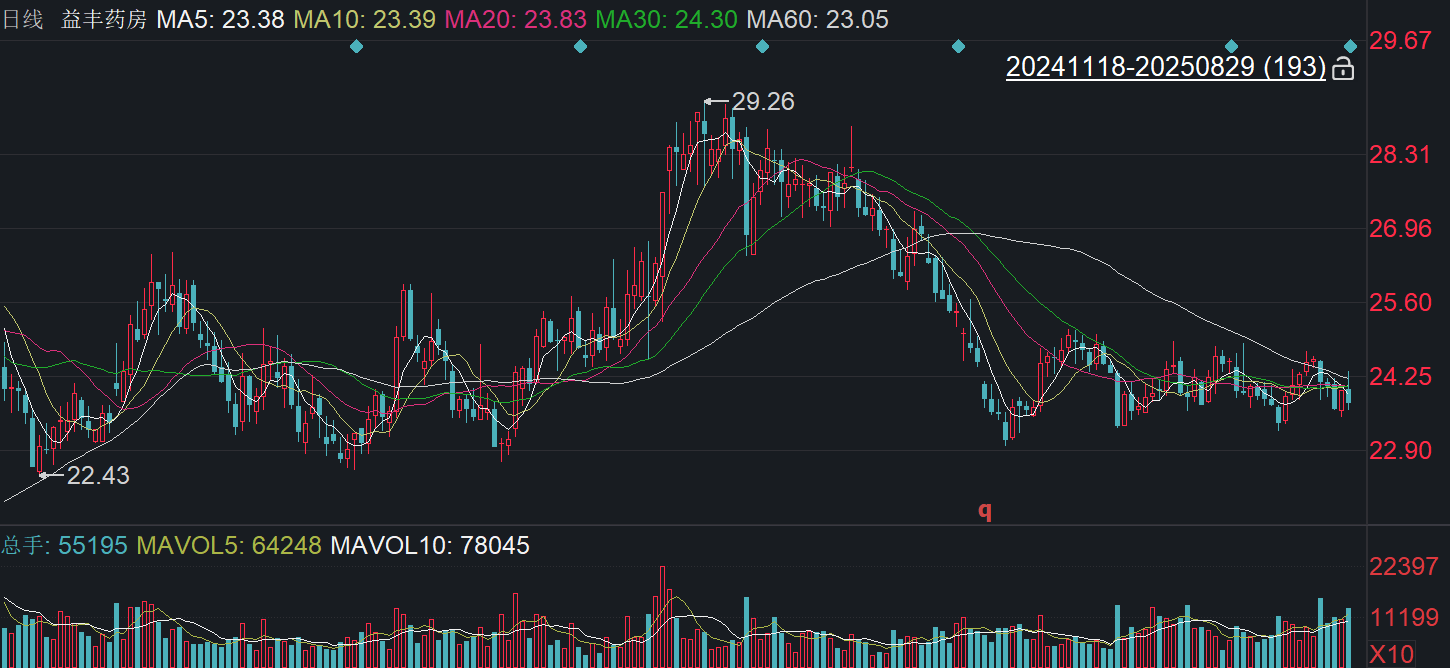
Task: Click the red q marker below the chart
Action: [x=985, y=510]
